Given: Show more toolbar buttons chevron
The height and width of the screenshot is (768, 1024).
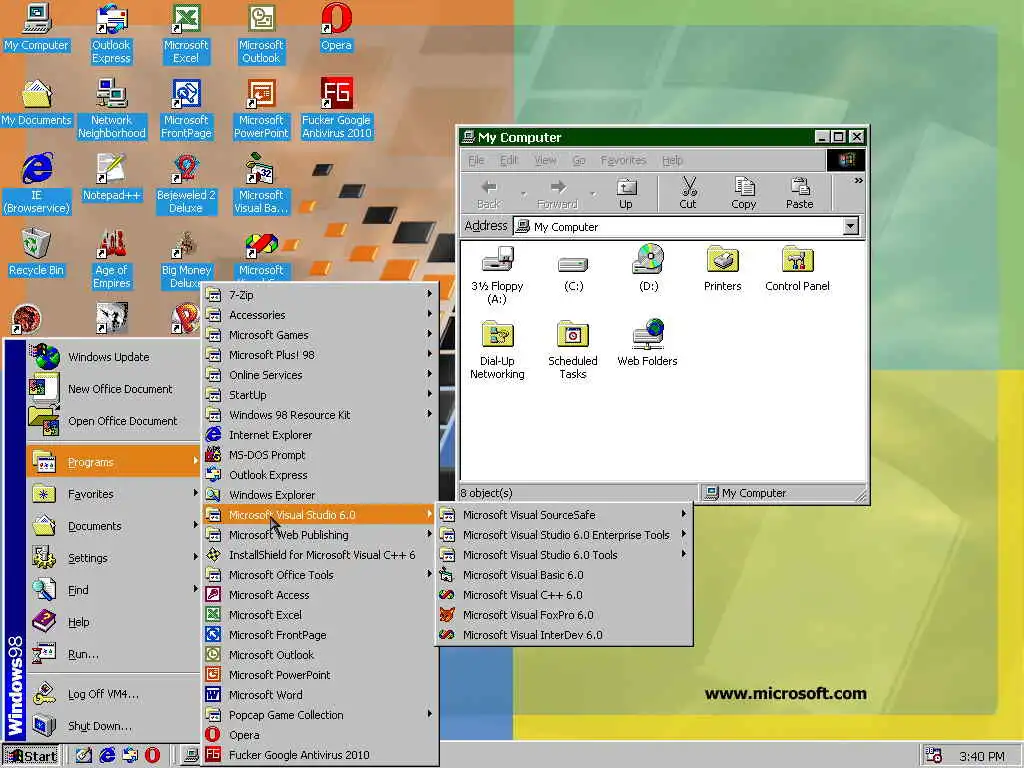Looking at the screenshot, I should (858, 181).
